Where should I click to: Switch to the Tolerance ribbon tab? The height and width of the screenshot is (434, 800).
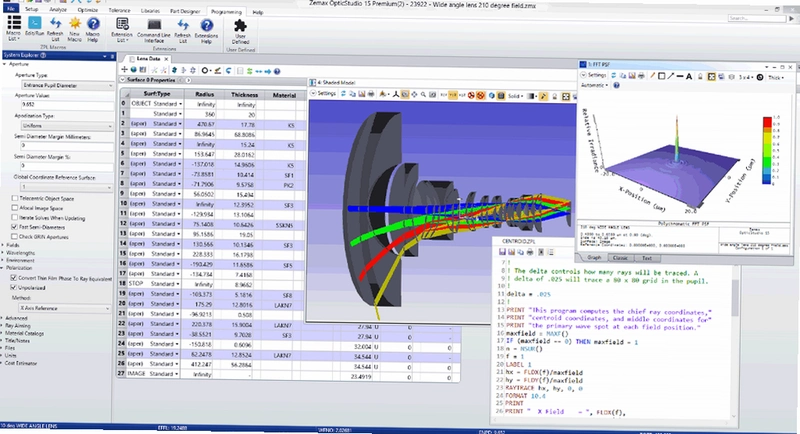[x=119, y=10]
